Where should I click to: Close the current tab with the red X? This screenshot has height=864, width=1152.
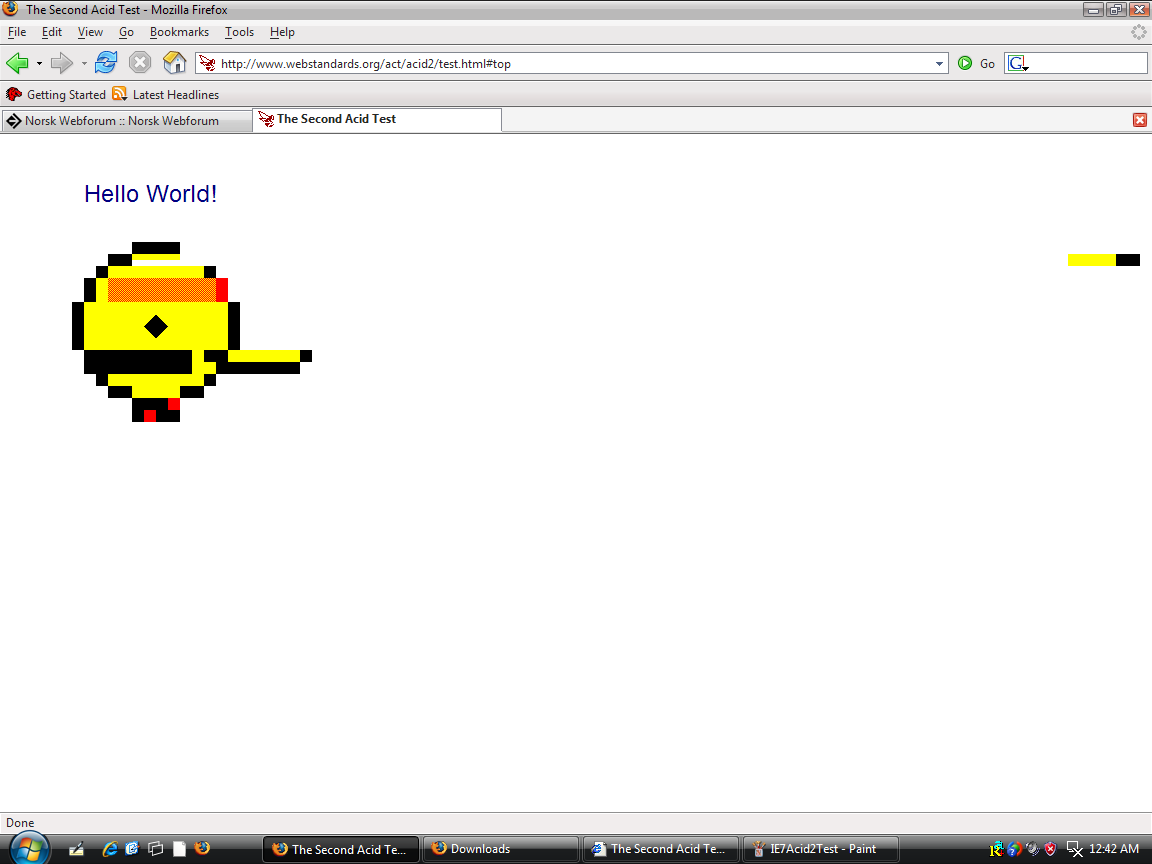pos(1140,120)
